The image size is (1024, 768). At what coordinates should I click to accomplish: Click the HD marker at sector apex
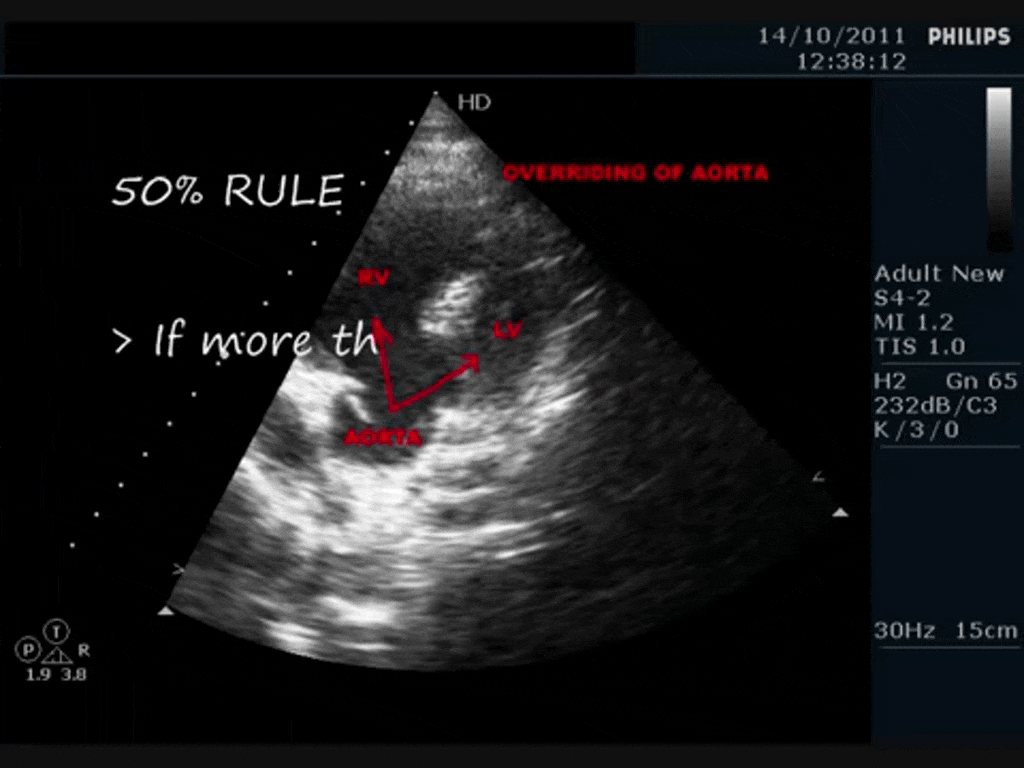tap(474, 102)
